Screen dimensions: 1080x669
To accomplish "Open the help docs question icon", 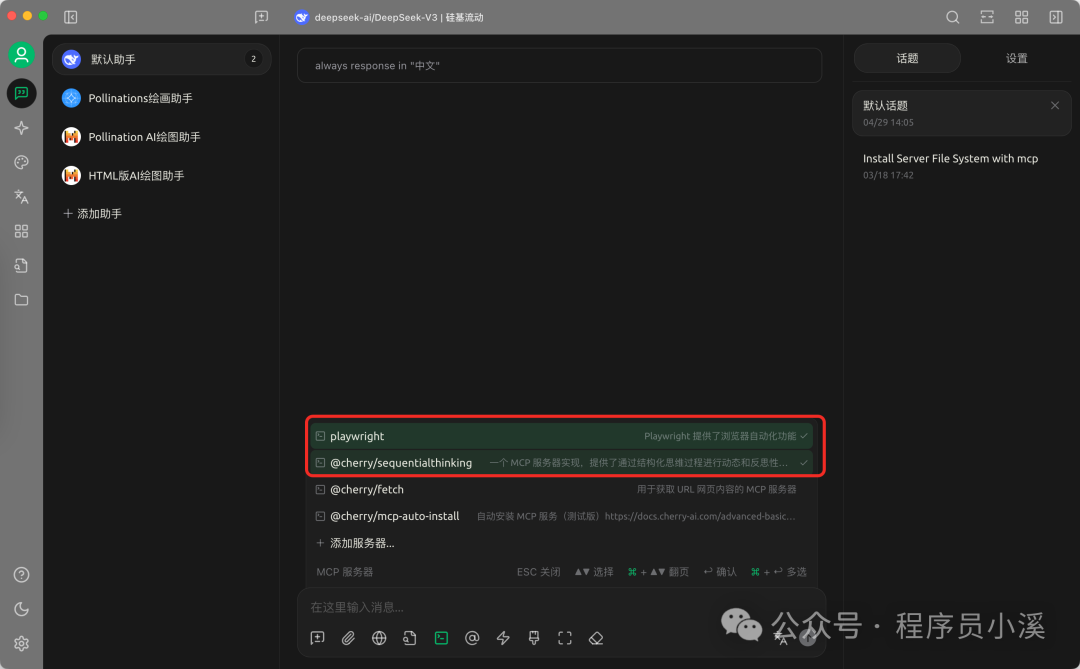I will pos(21,575).
